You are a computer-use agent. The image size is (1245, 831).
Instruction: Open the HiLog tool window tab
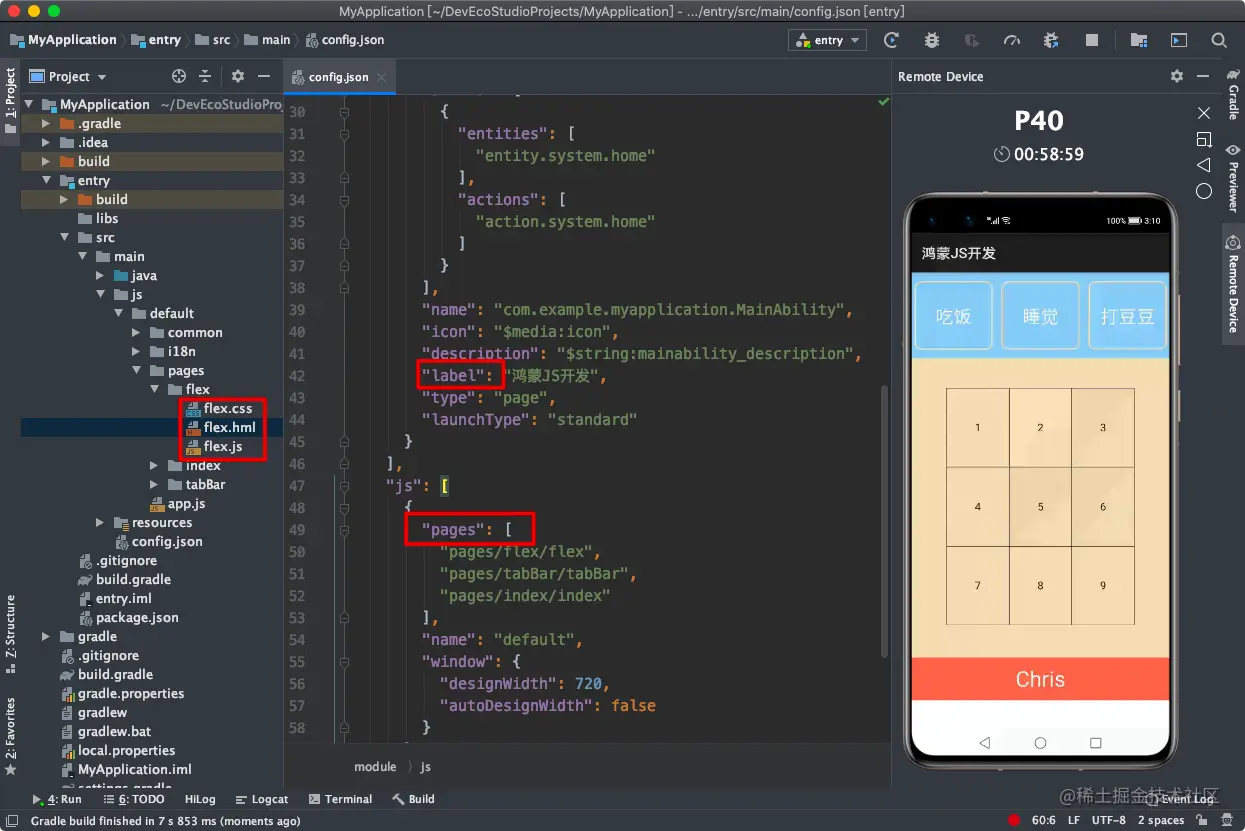[x=200, y=799]
